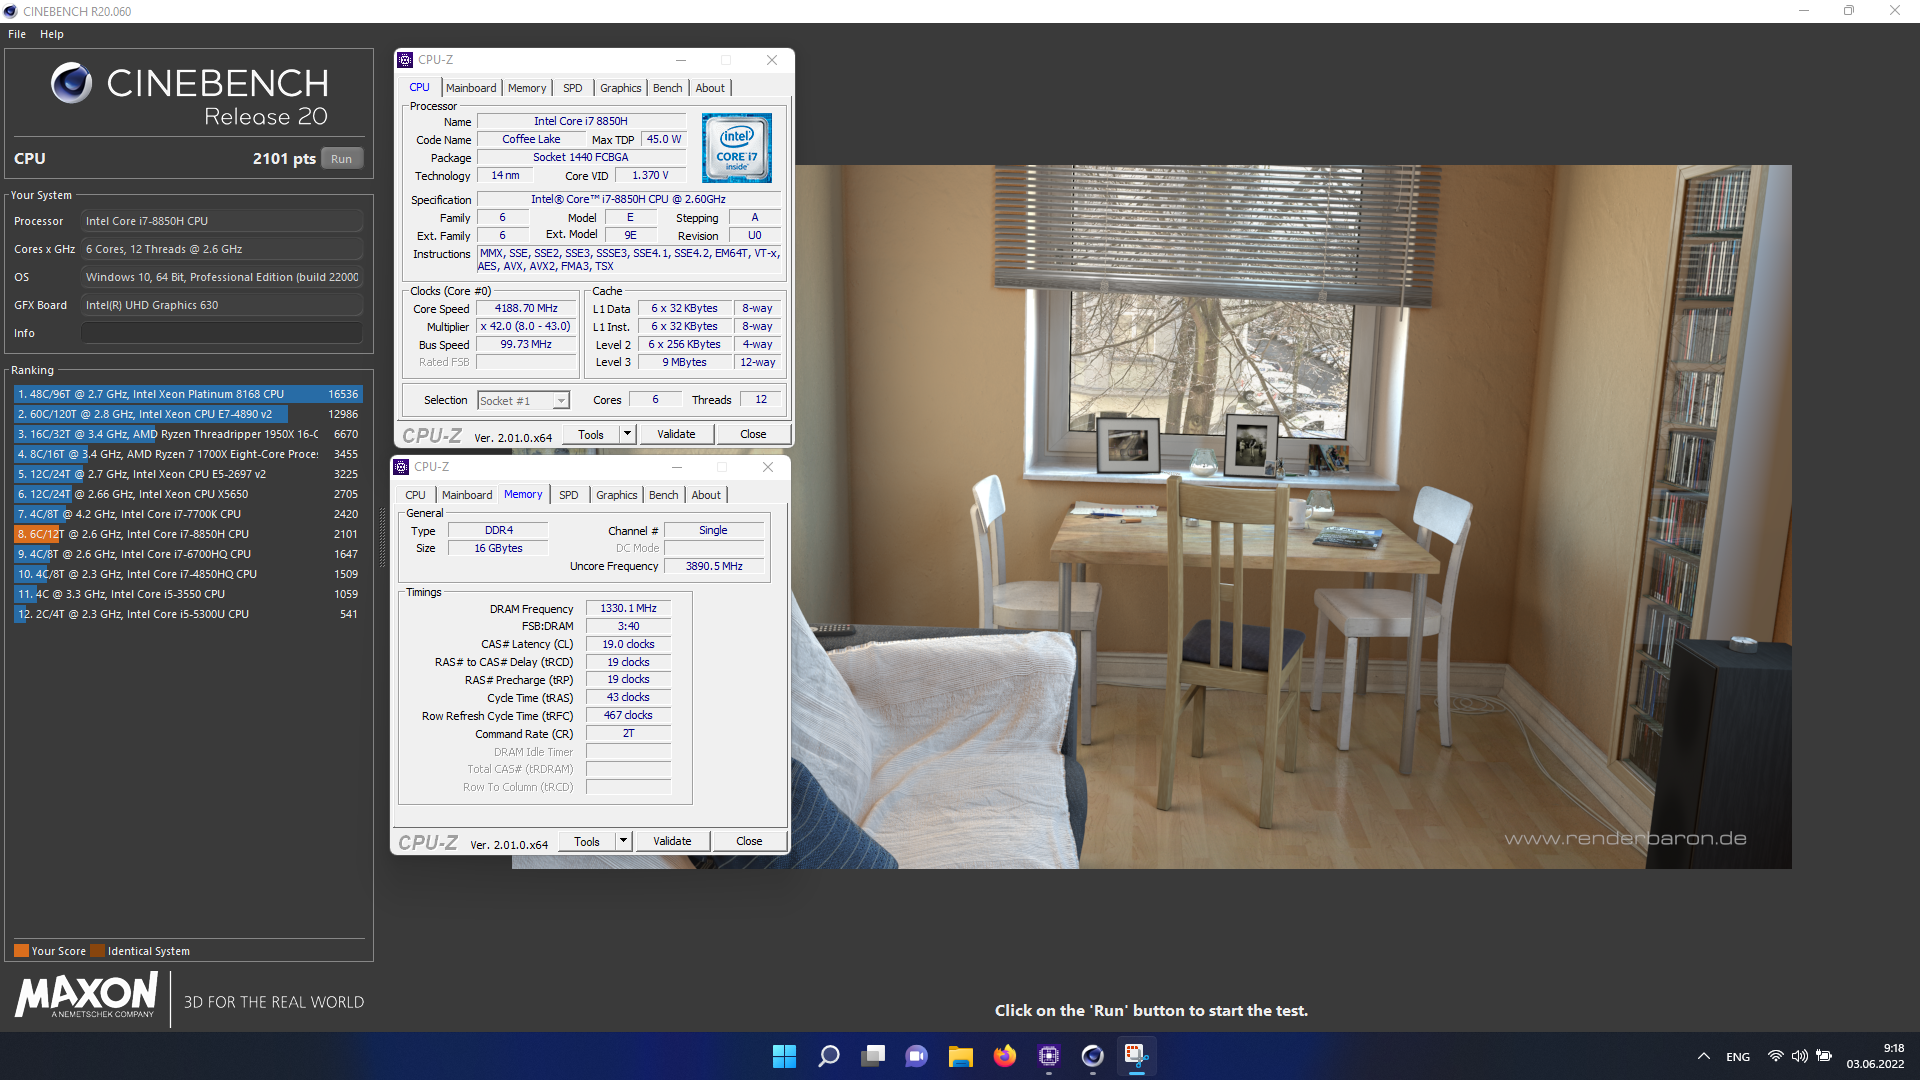Select ranking row Core i5-5300U
This screenshot has width=1920, height=1080.
tap(188, 614)
